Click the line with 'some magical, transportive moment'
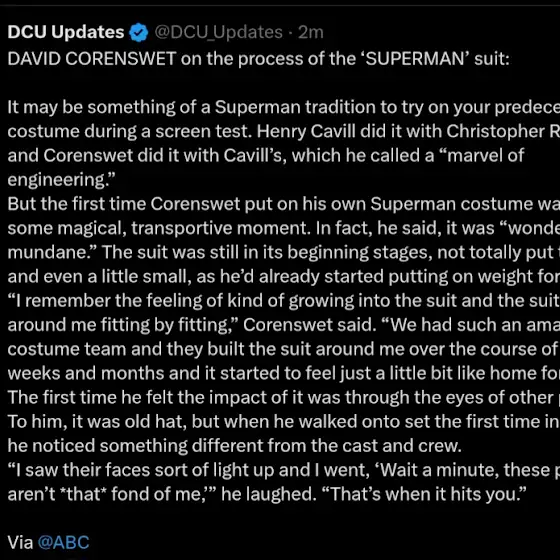Viewport: 560px width, 560px height. click(x=284, y=228)
